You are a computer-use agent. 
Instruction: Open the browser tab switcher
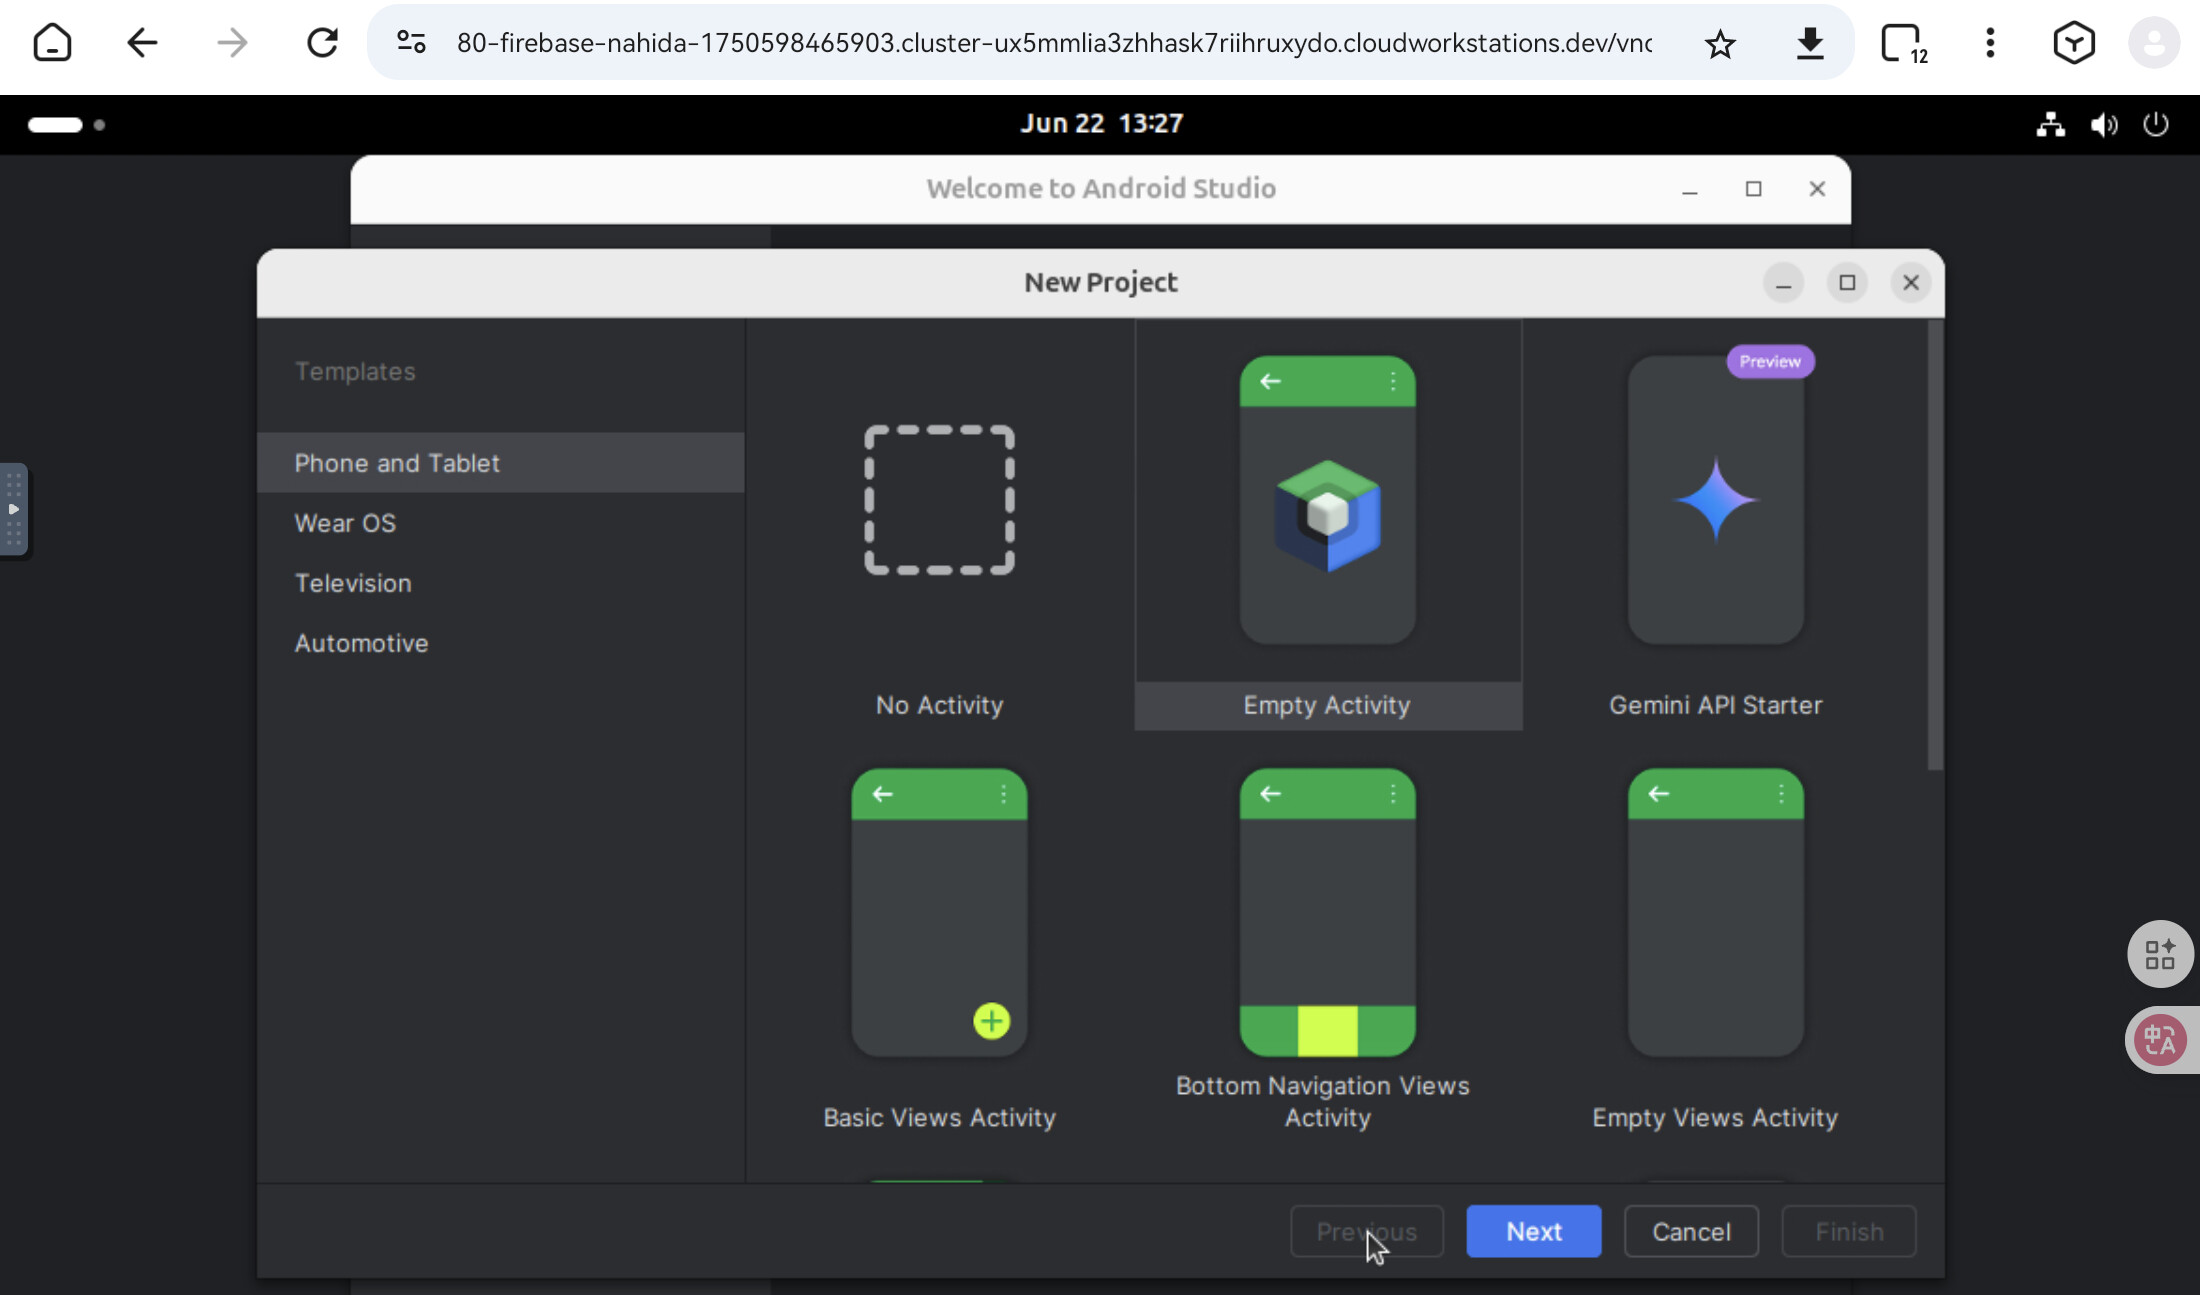[x=1903, y=43]
